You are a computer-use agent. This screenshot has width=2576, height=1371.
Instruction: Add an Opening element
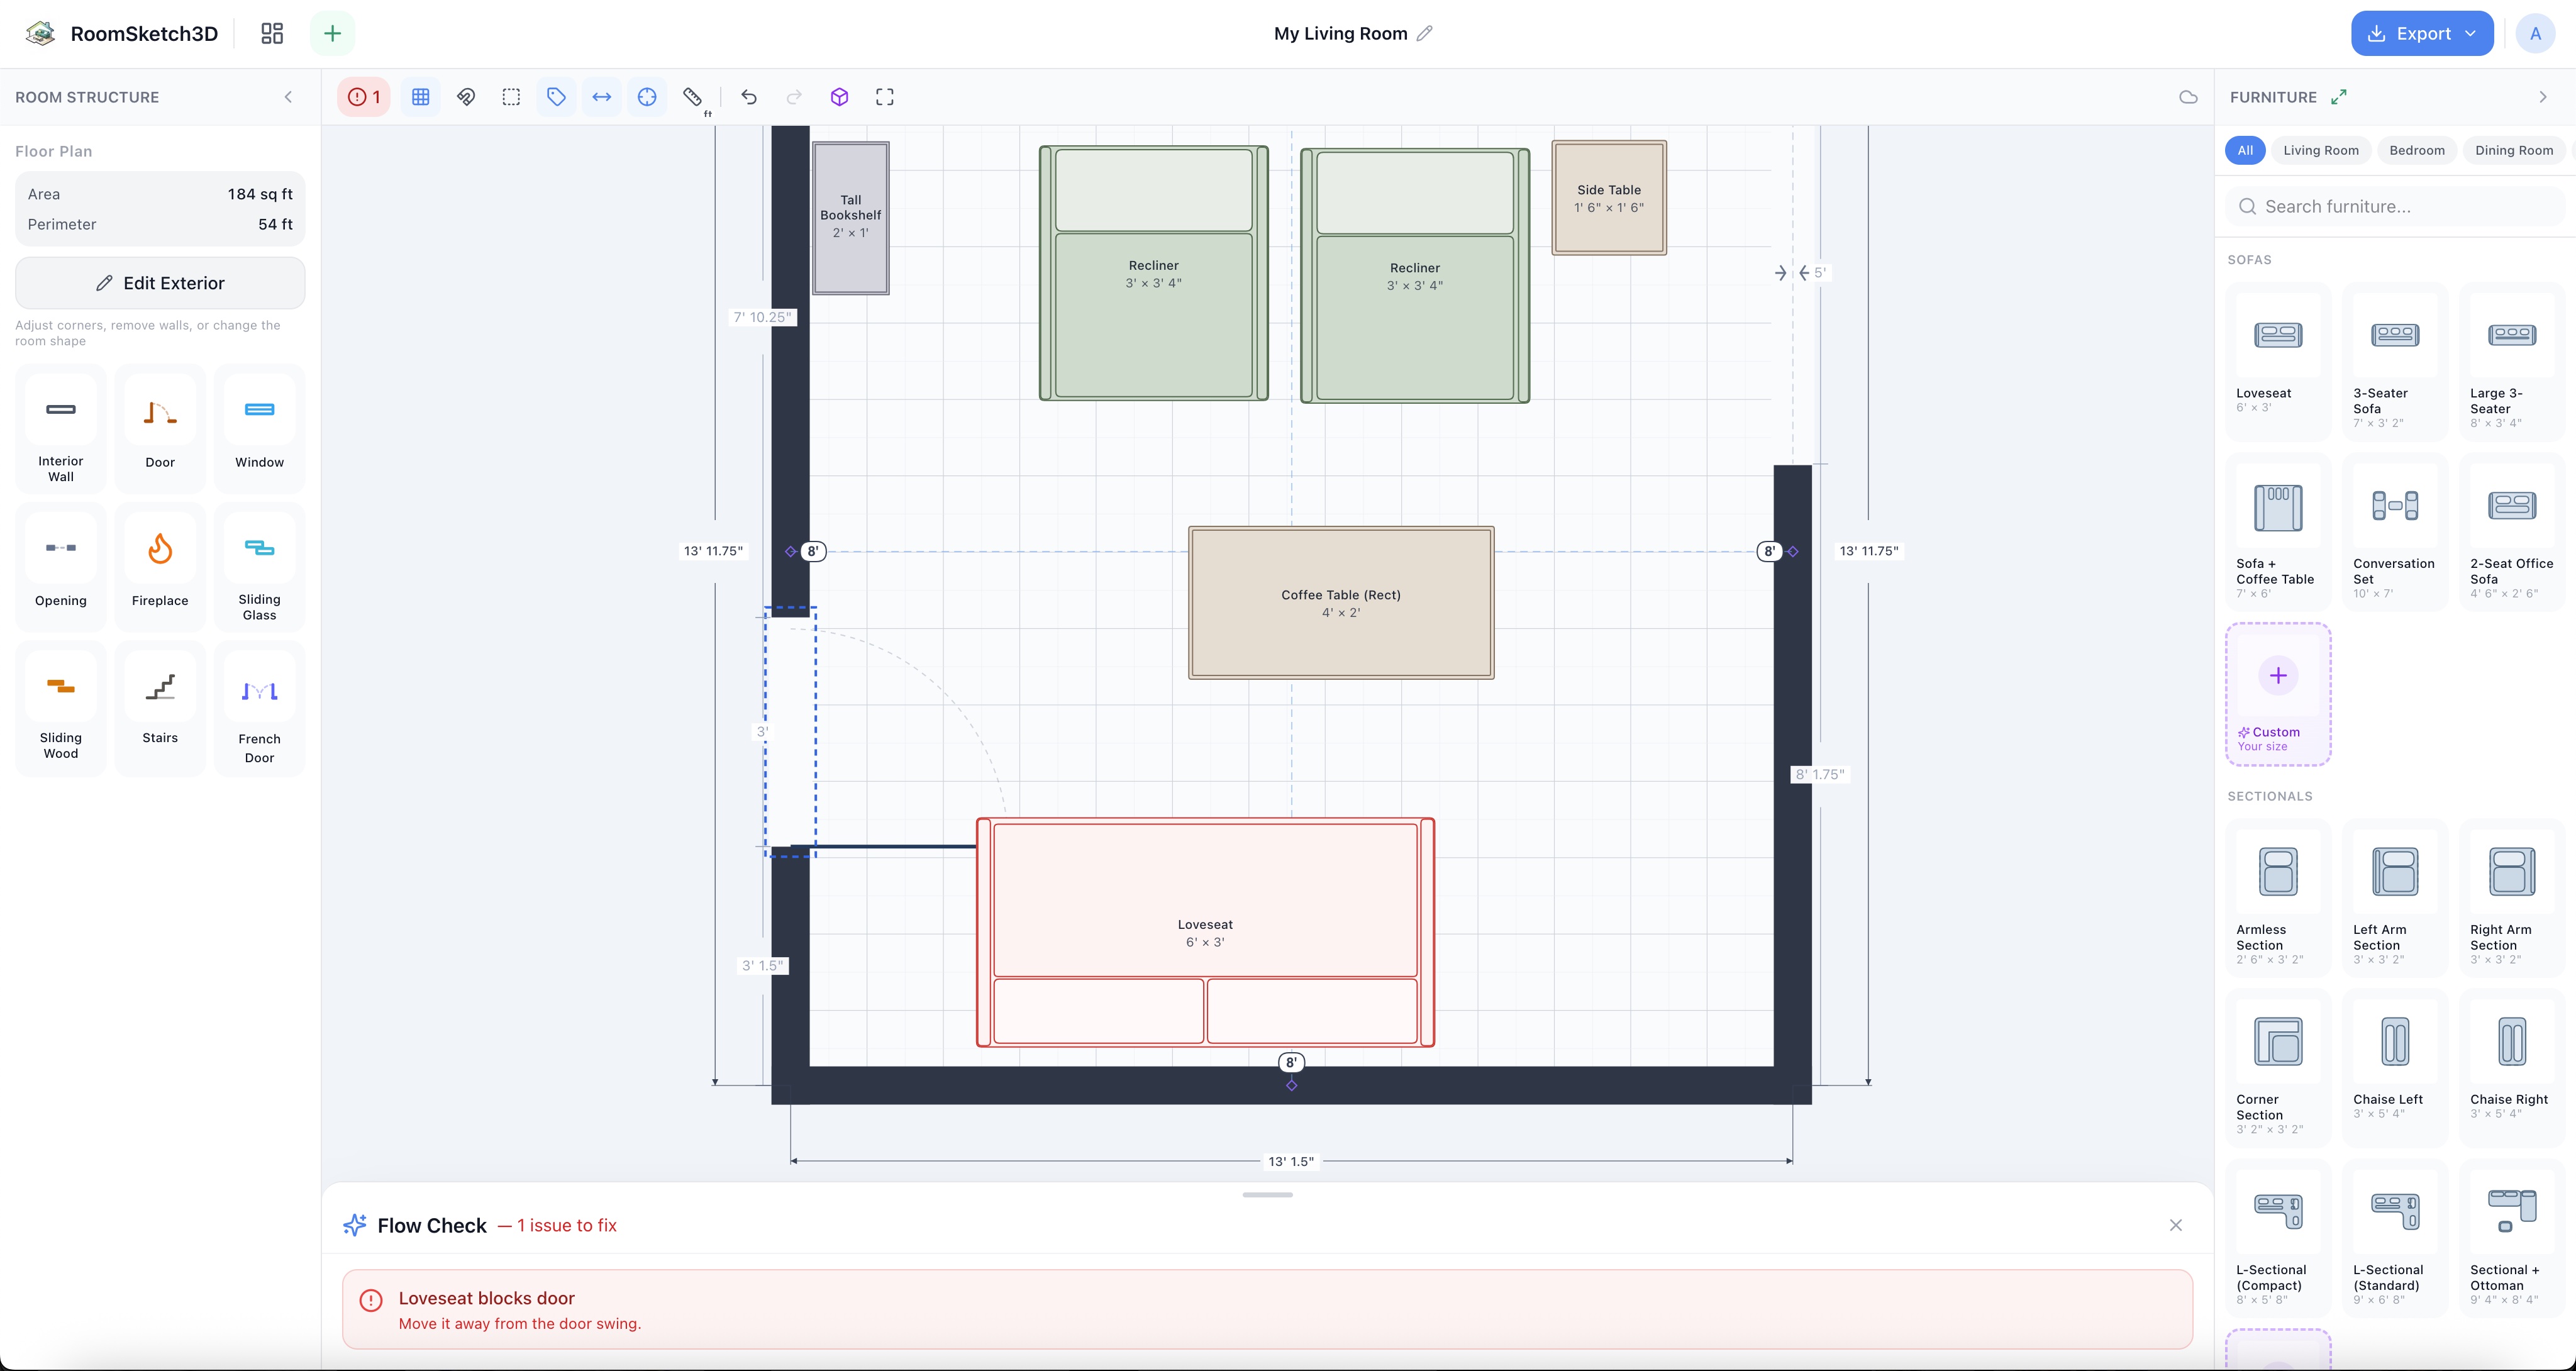pos(61,567)
